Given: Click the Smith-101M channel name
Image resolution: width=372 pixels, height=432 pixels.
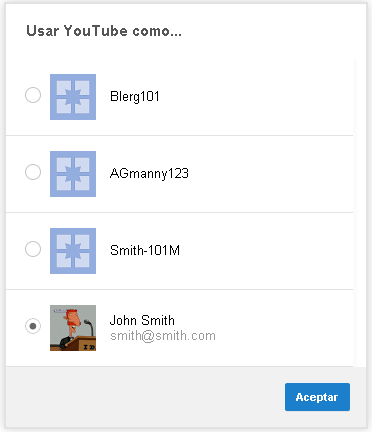Looking at the screenshot, I should (145, 250).
